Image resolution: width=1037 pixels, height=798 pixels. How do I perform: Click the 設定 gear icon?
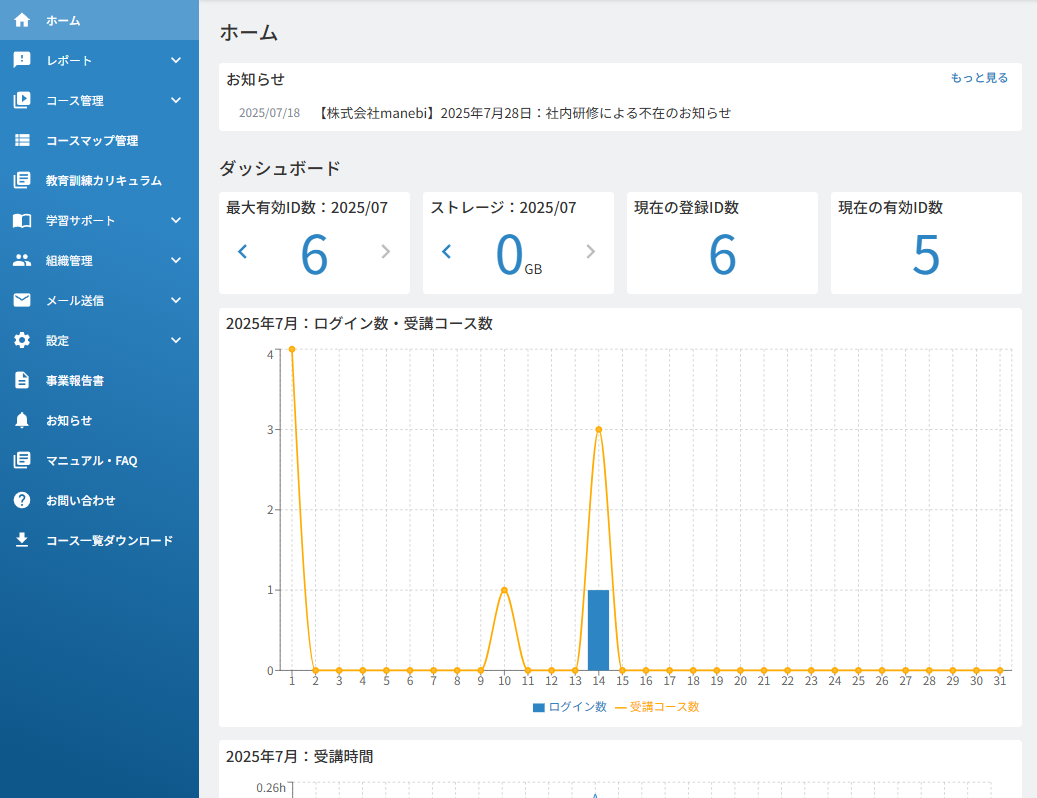[x=22, y=340]
